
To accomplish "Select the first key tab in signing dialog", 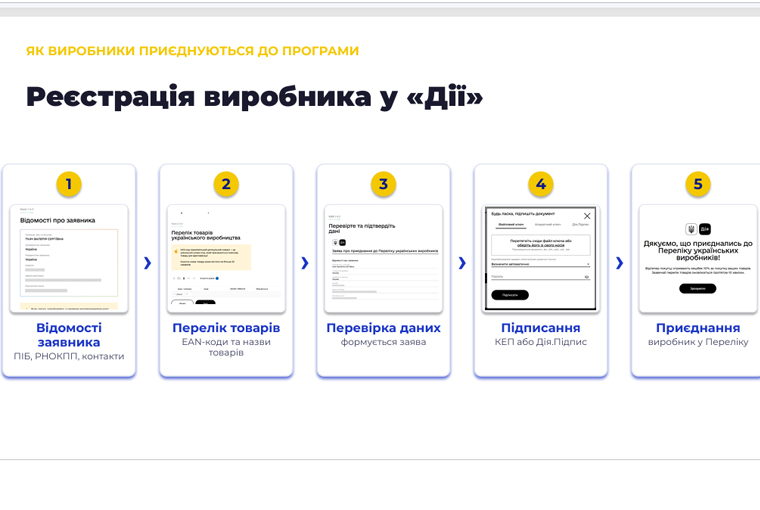I will (511, 224).
